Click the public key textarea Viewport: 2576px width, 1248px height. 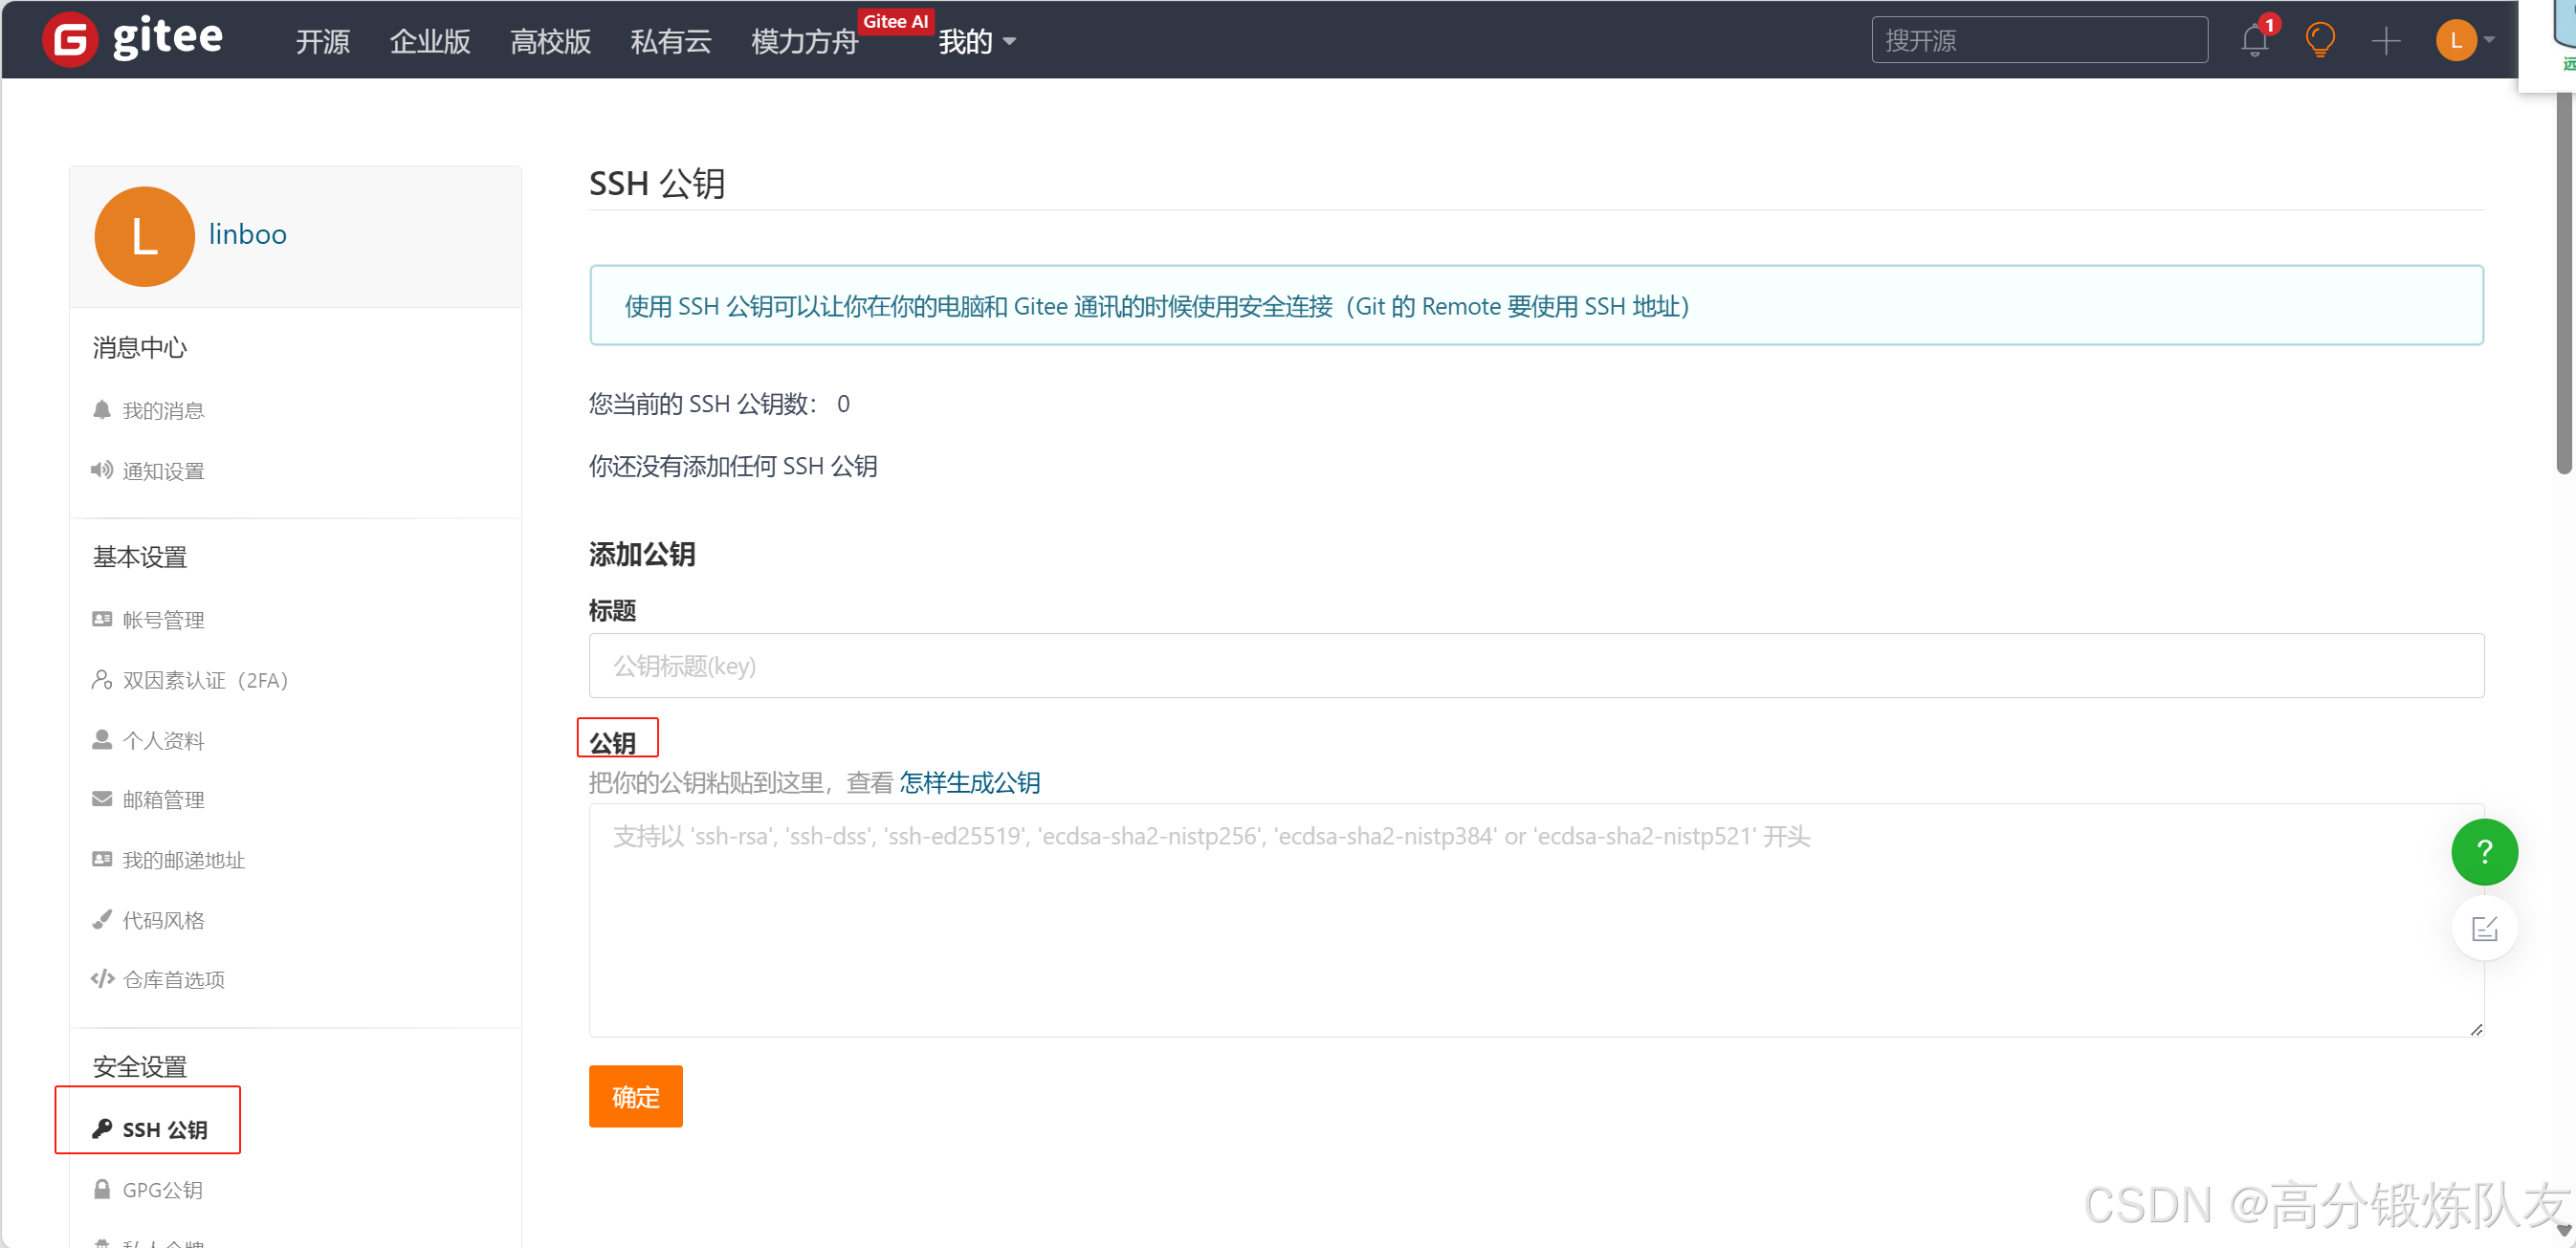pos(1536,920)
